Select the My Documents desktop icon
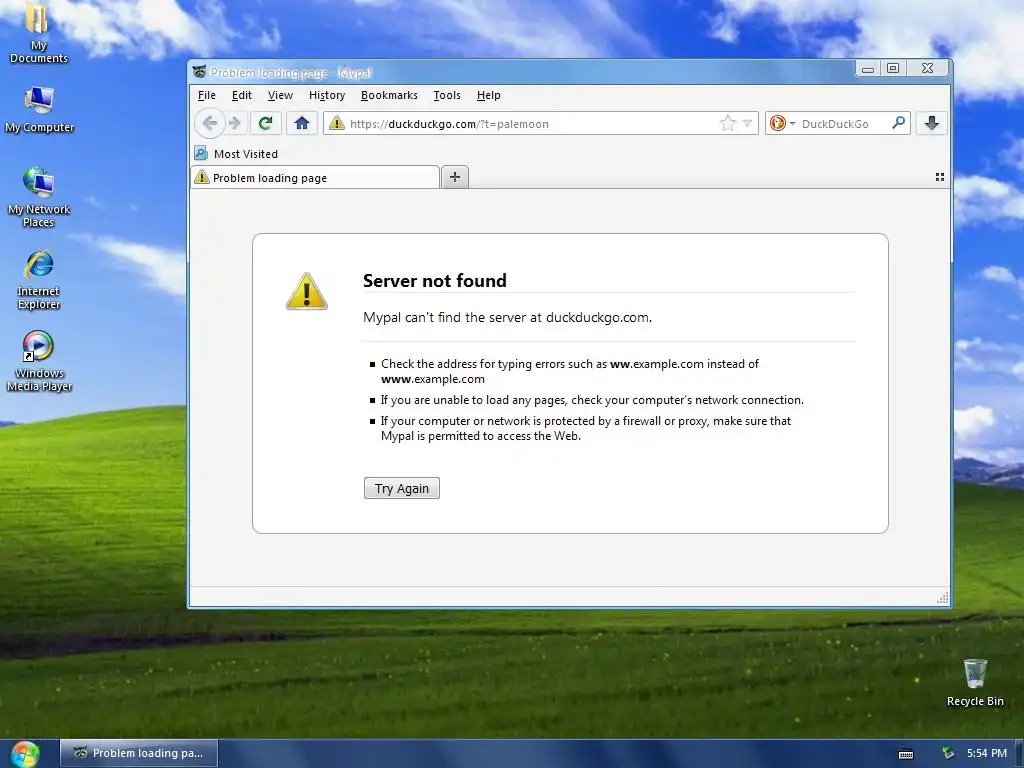 [39, 33]
